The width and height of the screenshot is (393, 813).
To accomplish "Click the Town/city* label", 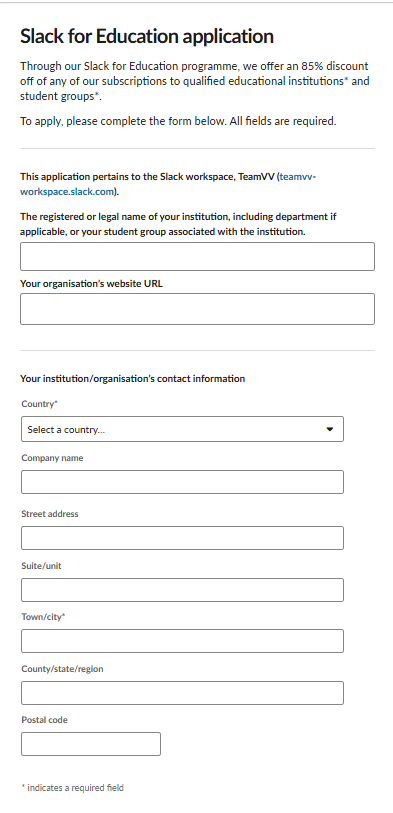I will [x=43, y=617].
